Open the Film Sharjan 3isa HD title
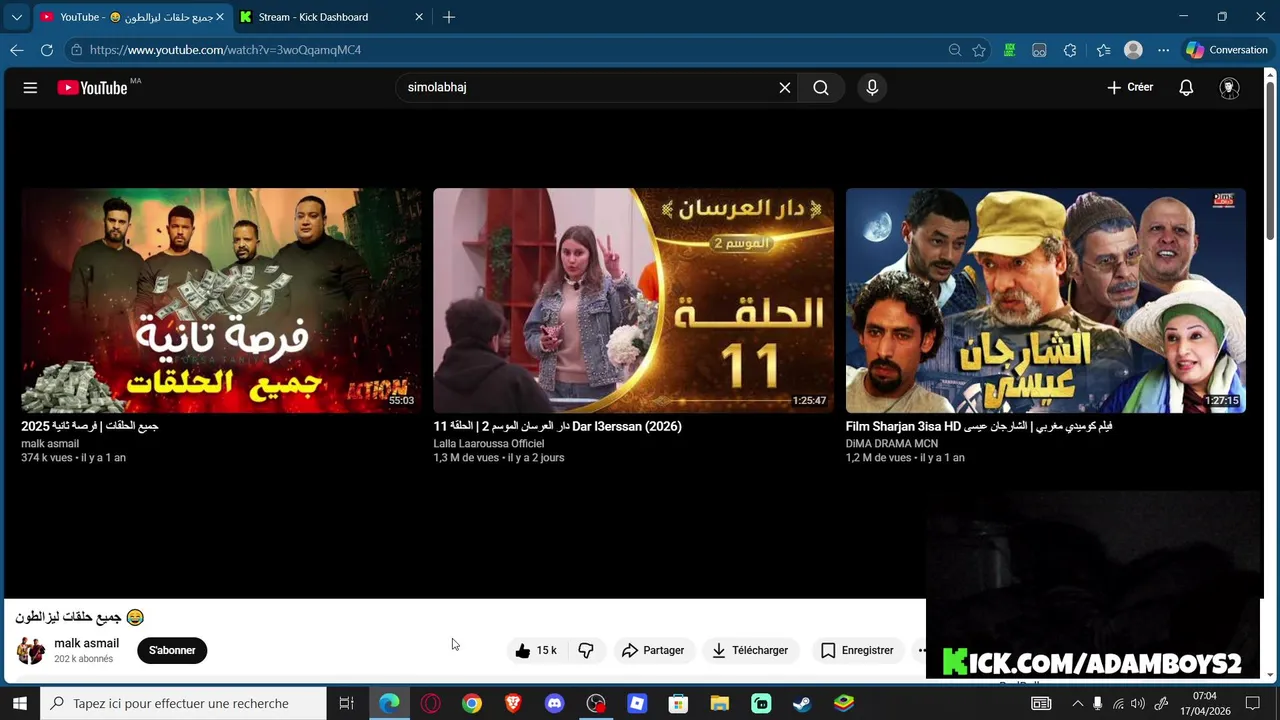Screen dimensions: 1280x720 point(979,426)
